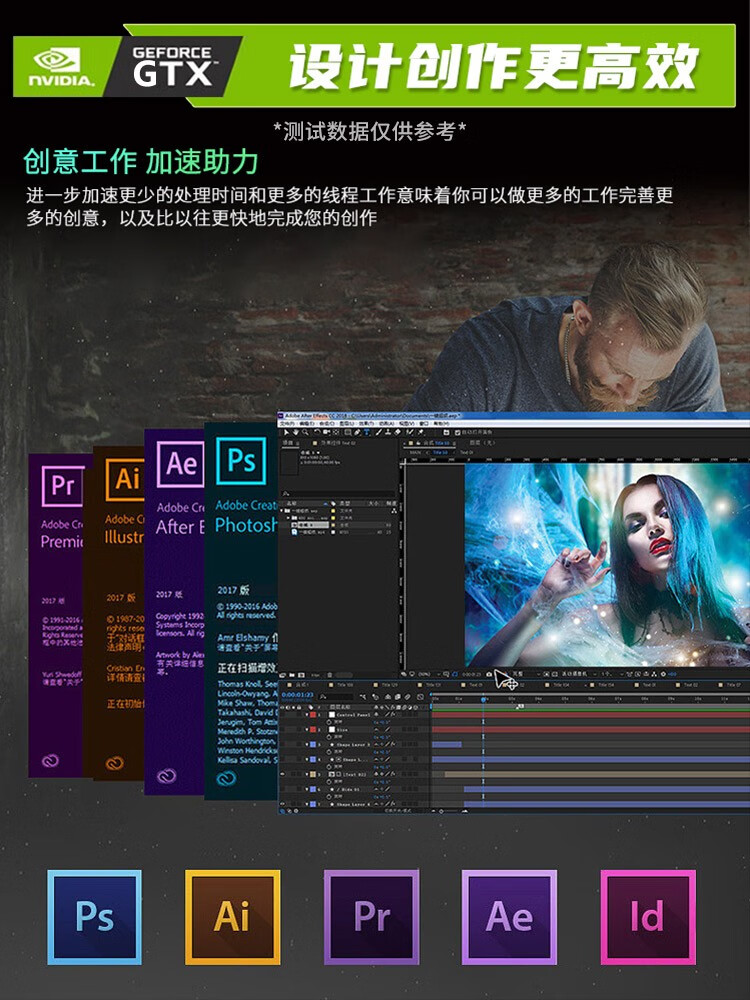Switch to the 项目 project panel tab
750x1000 pixels.
(288, 443)
